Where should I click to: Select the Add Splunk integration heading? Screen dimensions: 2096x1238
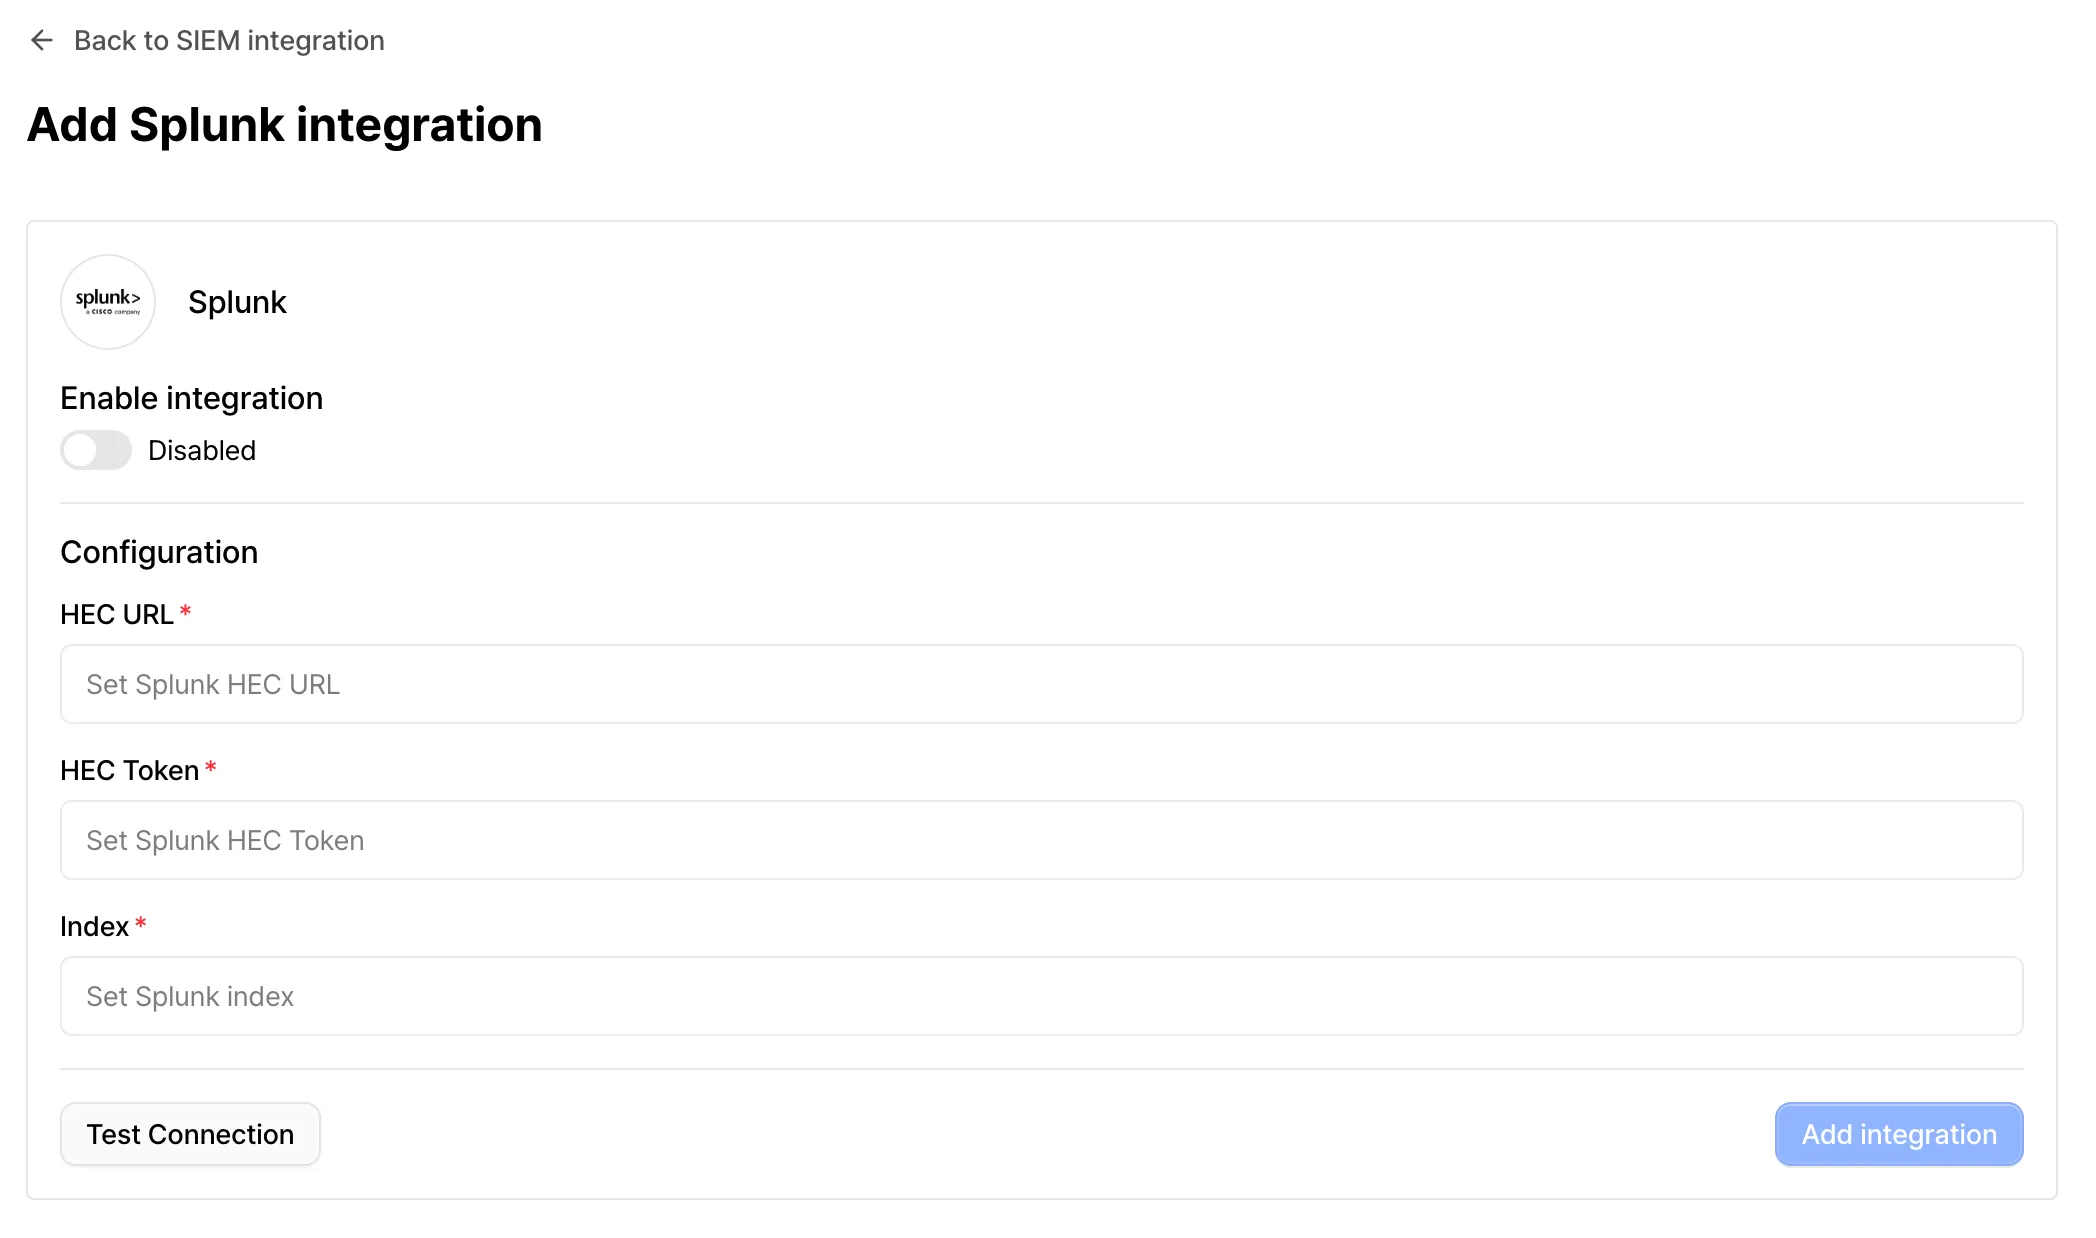pos(284,124)
